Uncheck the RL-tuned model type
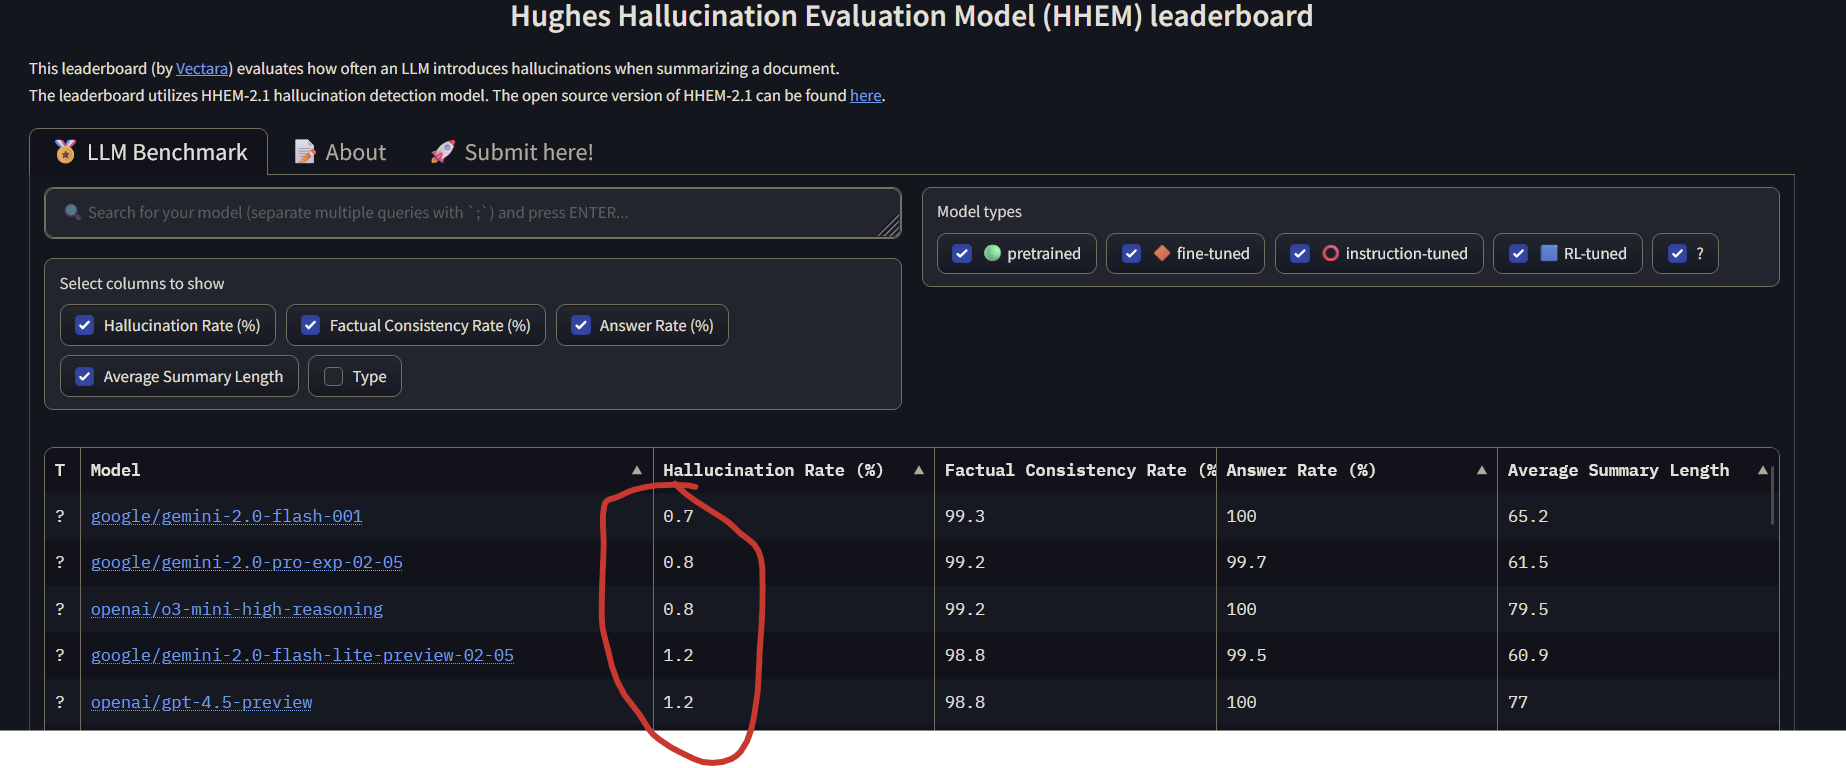The height and width of the screenshot is (768, 1846). tap(1519, 253)
